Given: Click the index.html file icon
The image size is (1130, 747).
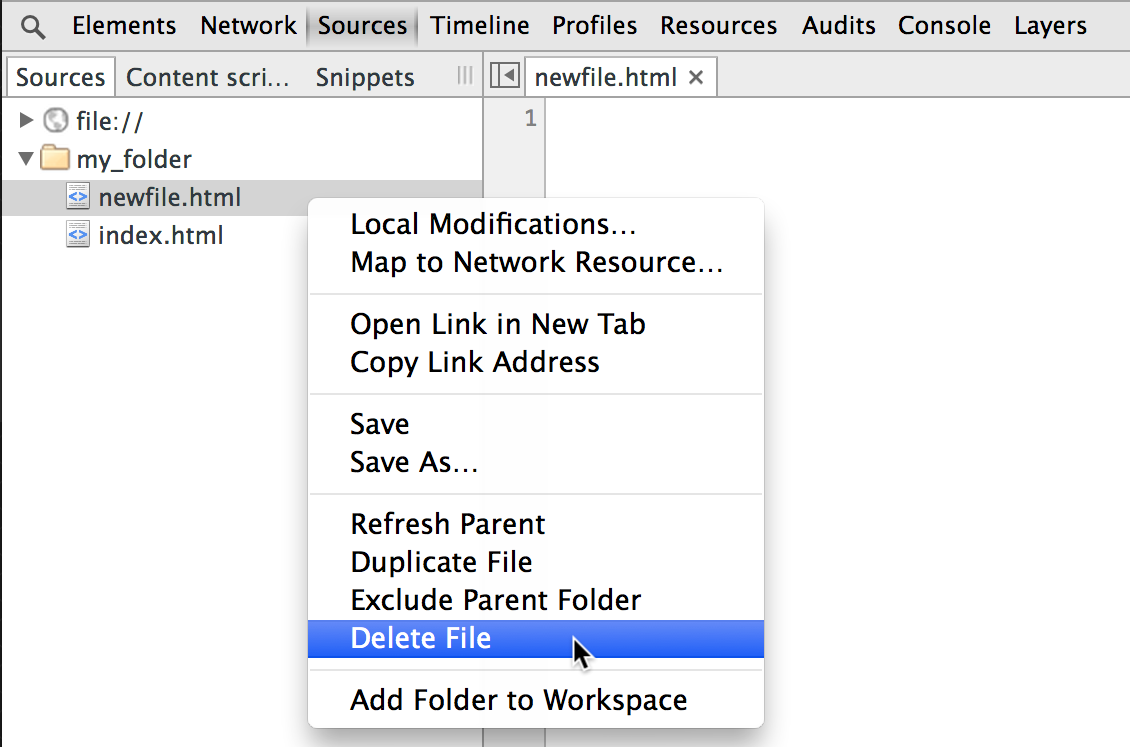Looking at the screenshot, I should coord(78,236).
